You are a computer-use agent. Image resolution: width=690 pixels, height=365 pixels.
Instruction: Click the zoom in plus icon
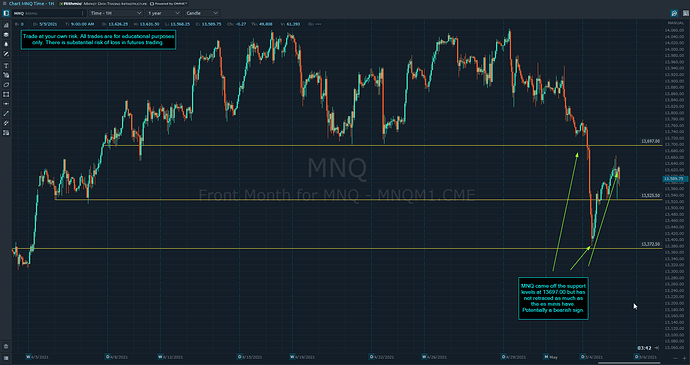(684, 358)
